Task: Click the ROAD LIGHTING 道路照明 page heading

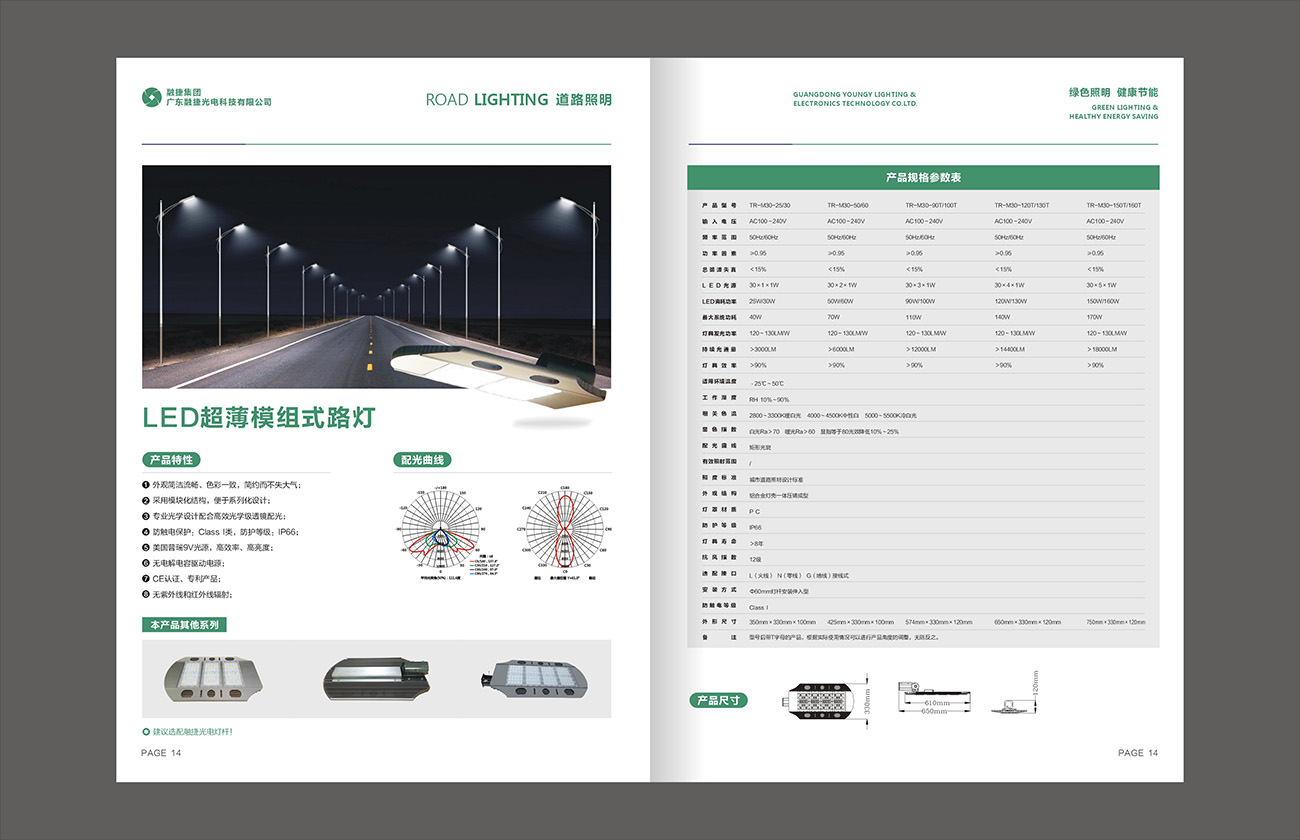Action: [x=518, y=99]
